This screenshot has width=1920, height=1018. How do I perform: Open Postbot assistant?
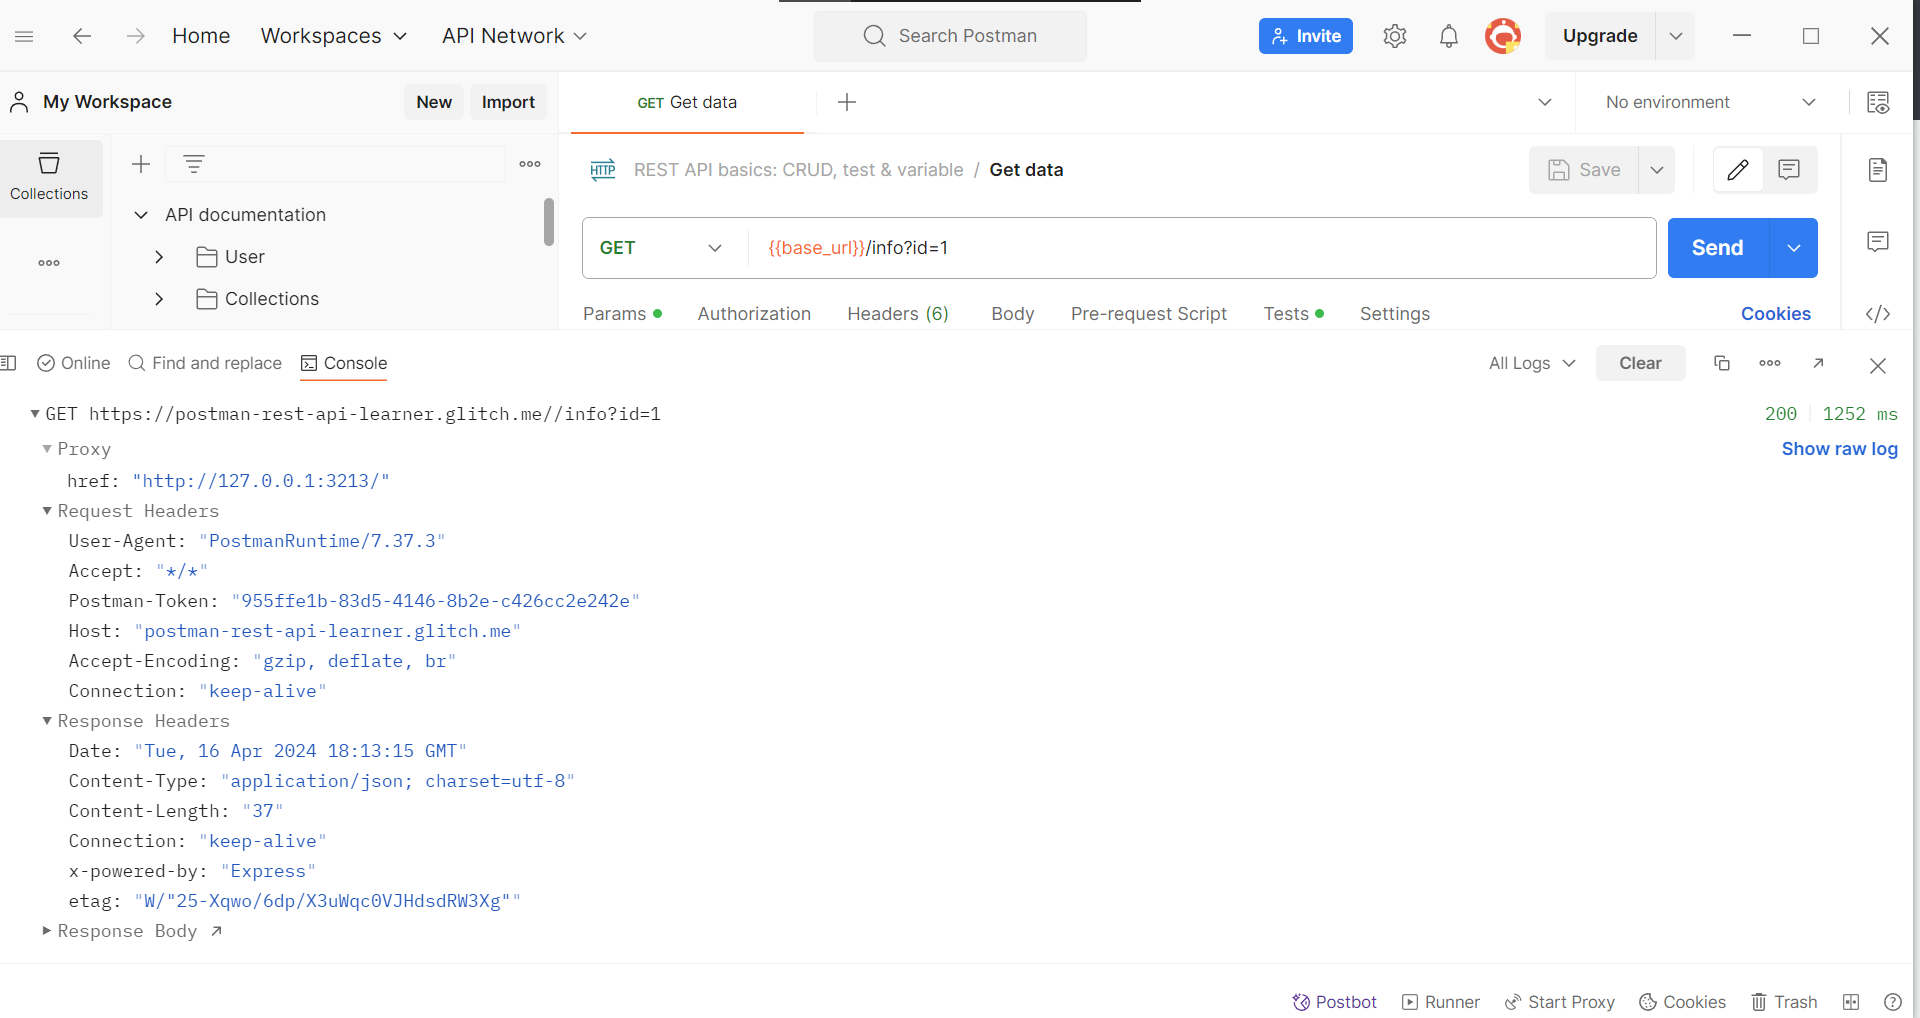1334,1002
